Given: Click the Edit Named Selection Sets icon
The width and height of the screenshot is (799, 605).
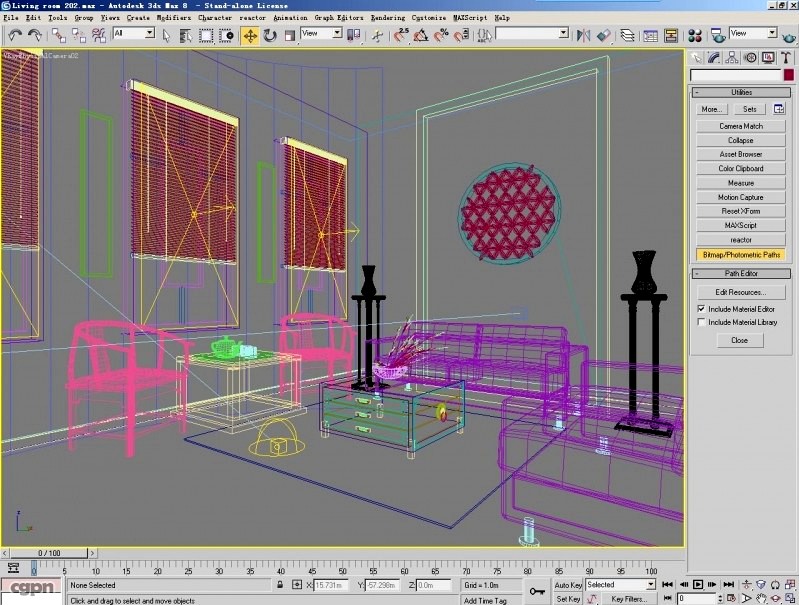Looking at the screenshot, I should point(484,35).
